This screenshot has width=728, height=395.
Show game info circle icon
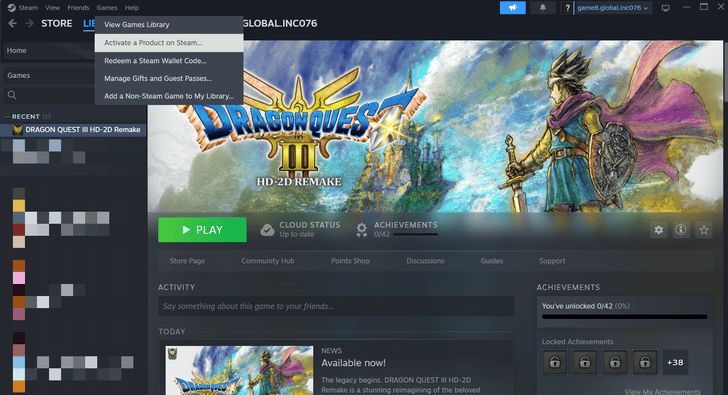[x=681, y=230]
